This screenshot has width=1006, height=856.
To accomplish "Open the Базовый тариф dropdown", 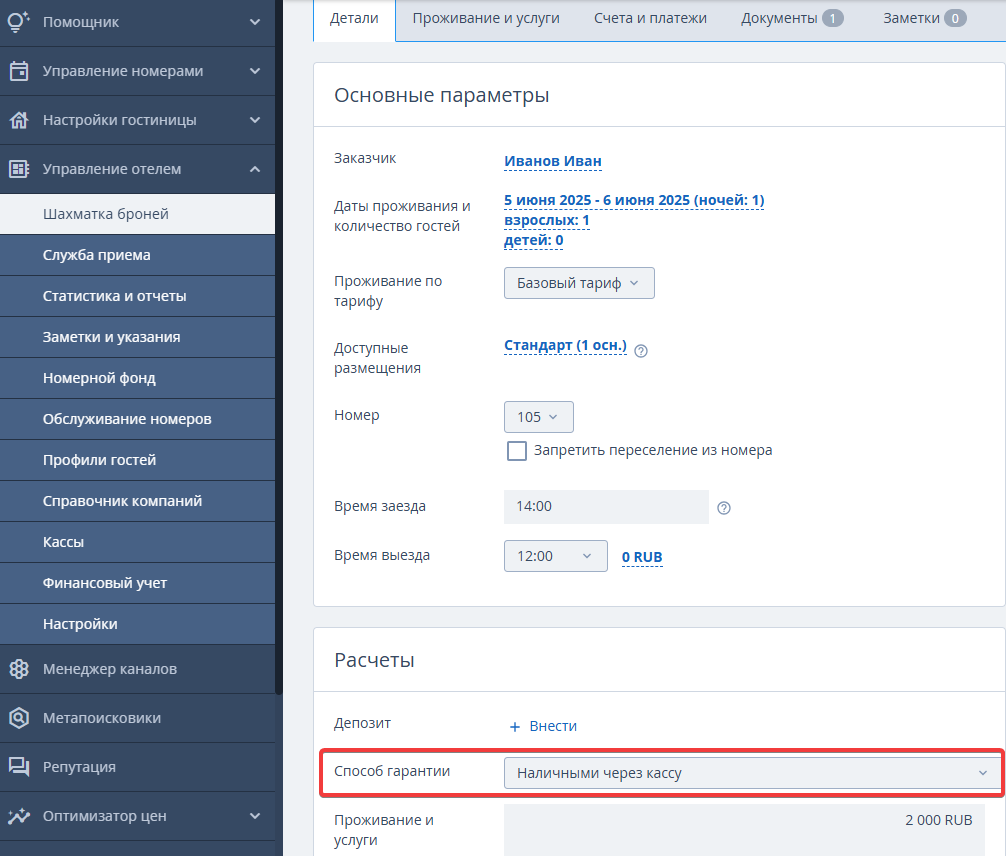I will (x=579, y=283).
